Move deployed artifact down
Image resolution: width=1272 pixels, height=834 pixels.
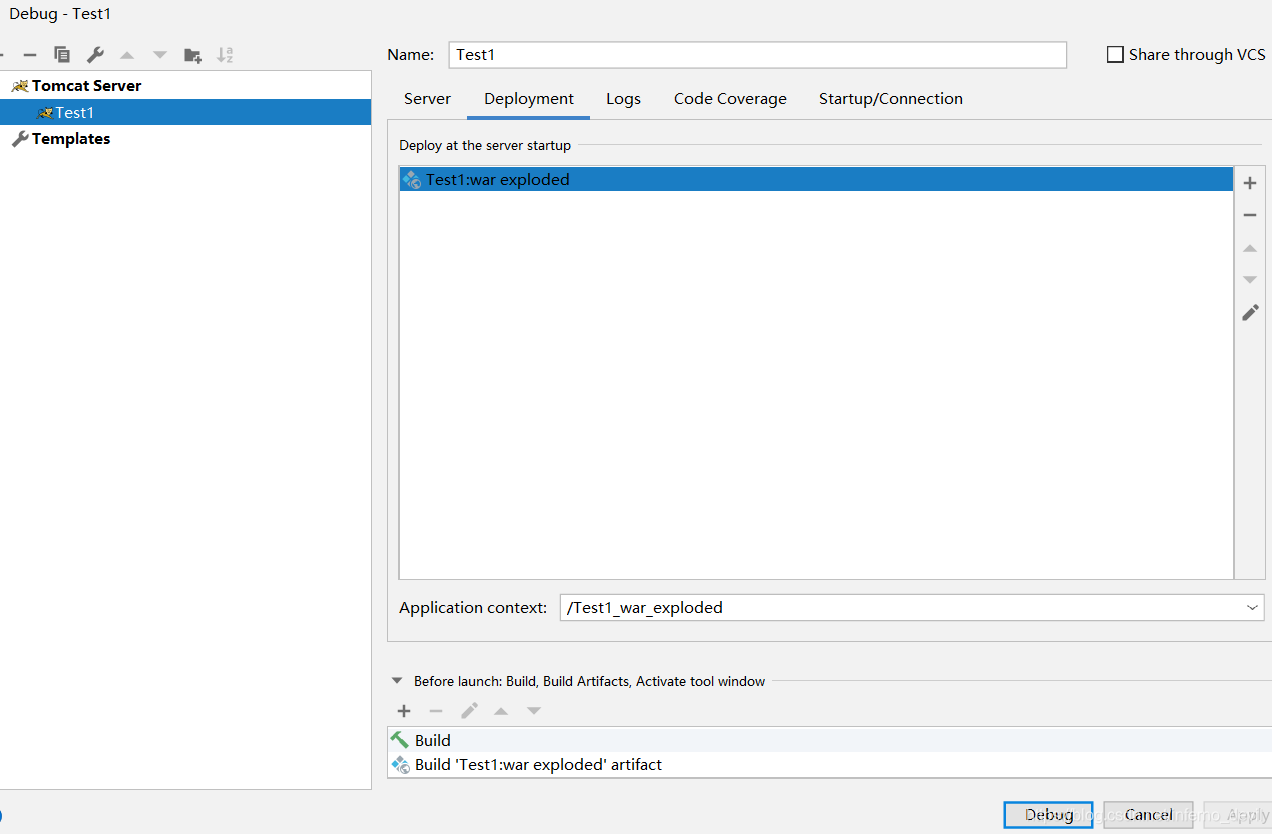(x=1250, y=280)
